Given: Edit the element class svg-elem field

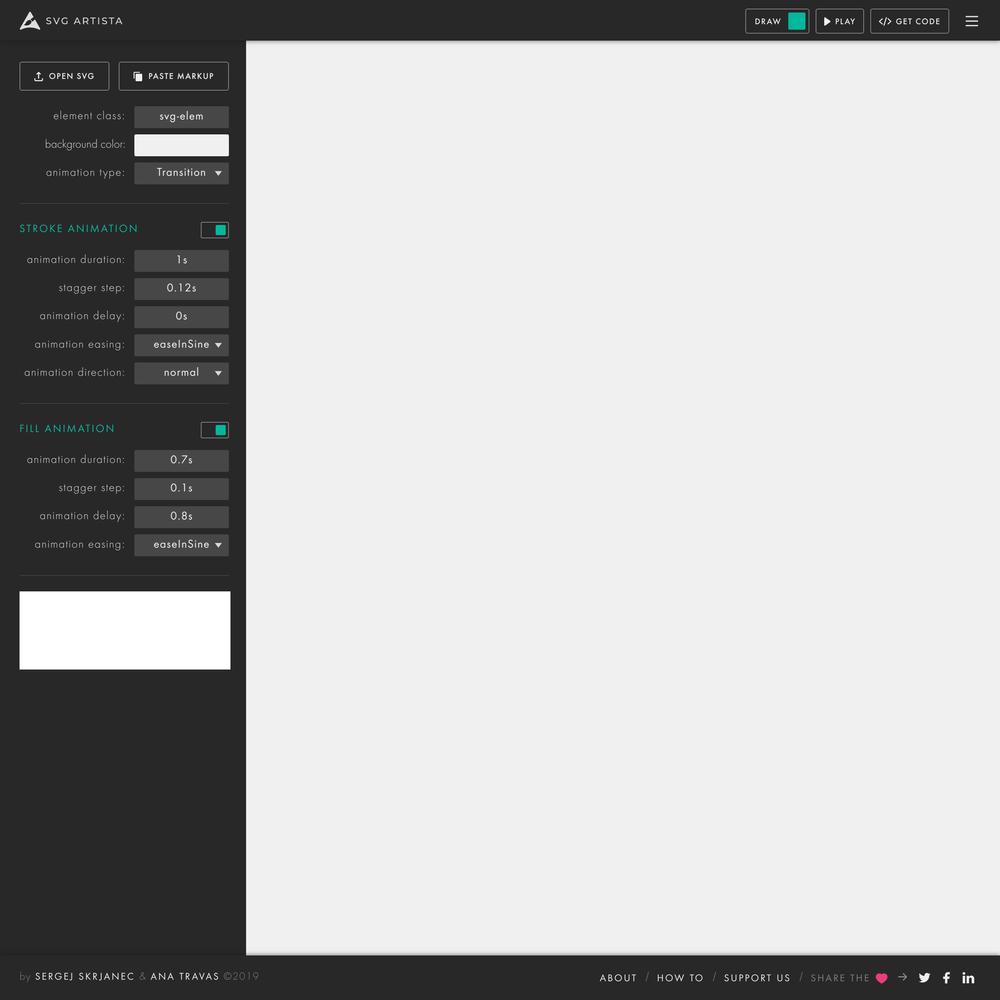Looking at the screenshot, I should [x=181, y=117].
